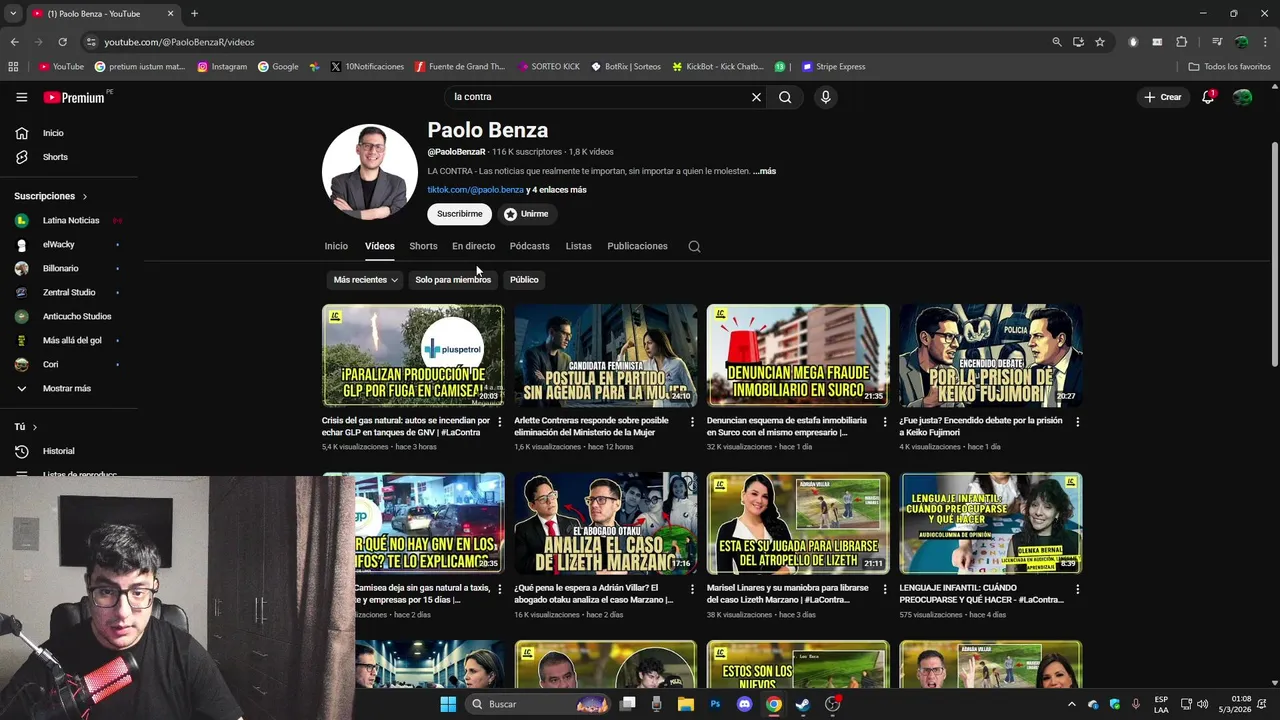This screenshot has height=720, width=1280.
Task: Bookmark this page with star icon
Action: [1100, 42]
